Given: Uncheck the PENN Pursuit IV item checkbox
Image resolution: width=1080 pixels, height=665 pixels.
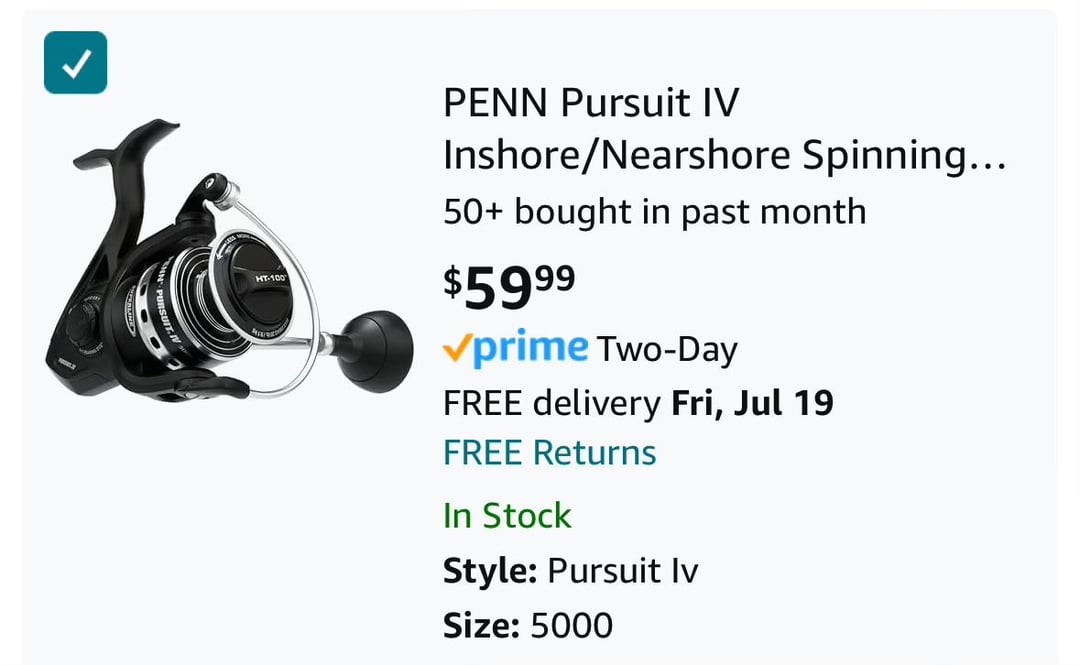Looking at the screenshot, I should click(75, 62).
